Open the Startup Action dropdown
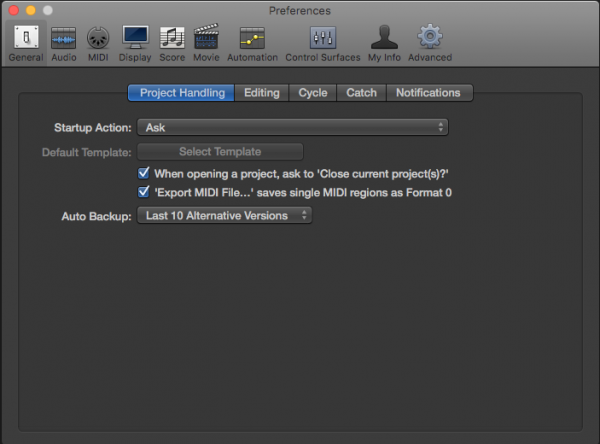The width and height of the screenshot is (600, 444). (x=293, y=127)
